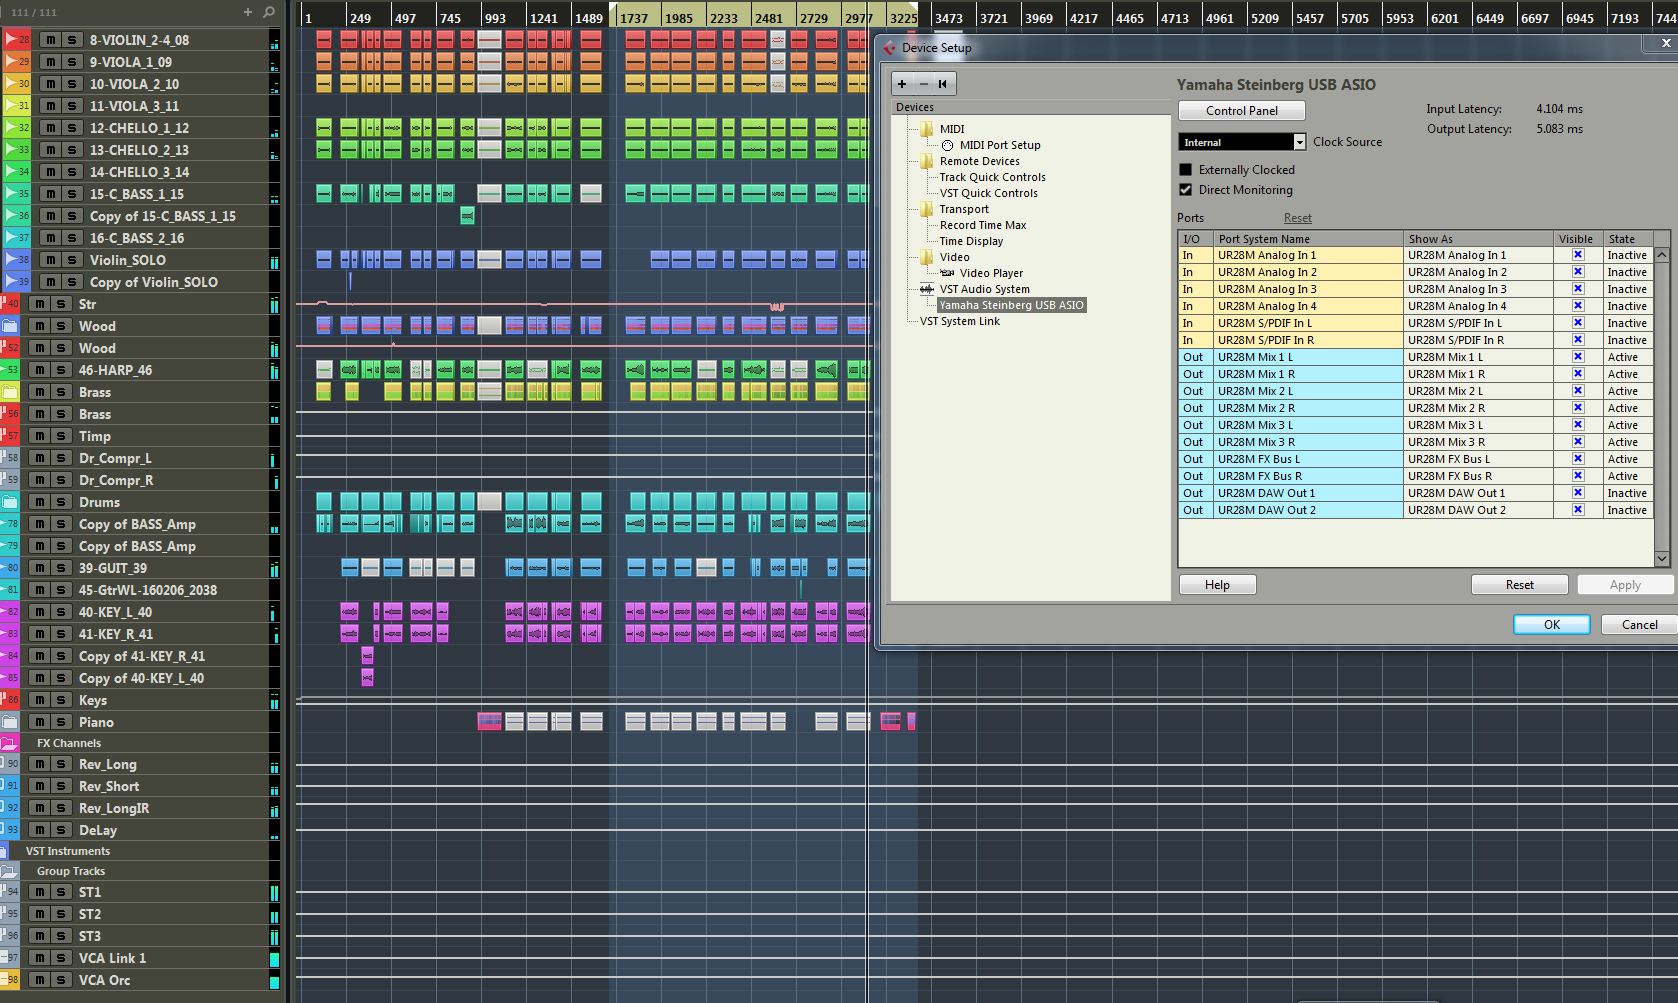The image size is (1678, 1003).
Task: Solo the Violin_SOLO track
Action: (71, 260)
